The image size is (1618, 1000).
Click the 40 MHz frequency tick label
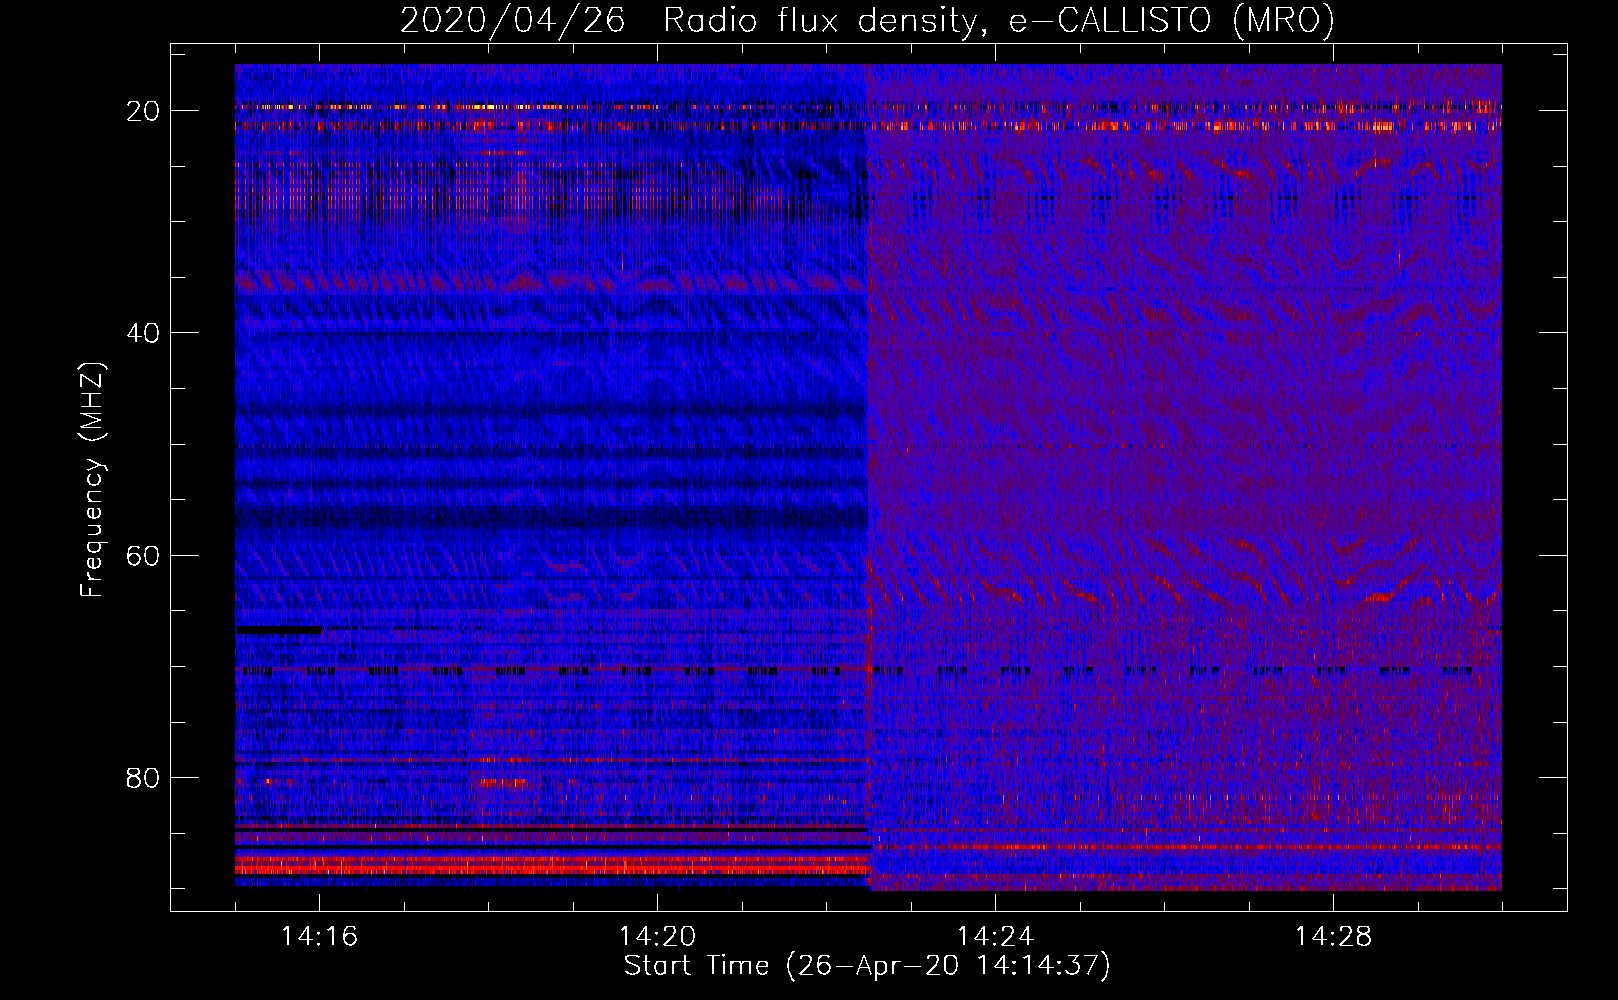pyautogui.click(x=143, y=333)
